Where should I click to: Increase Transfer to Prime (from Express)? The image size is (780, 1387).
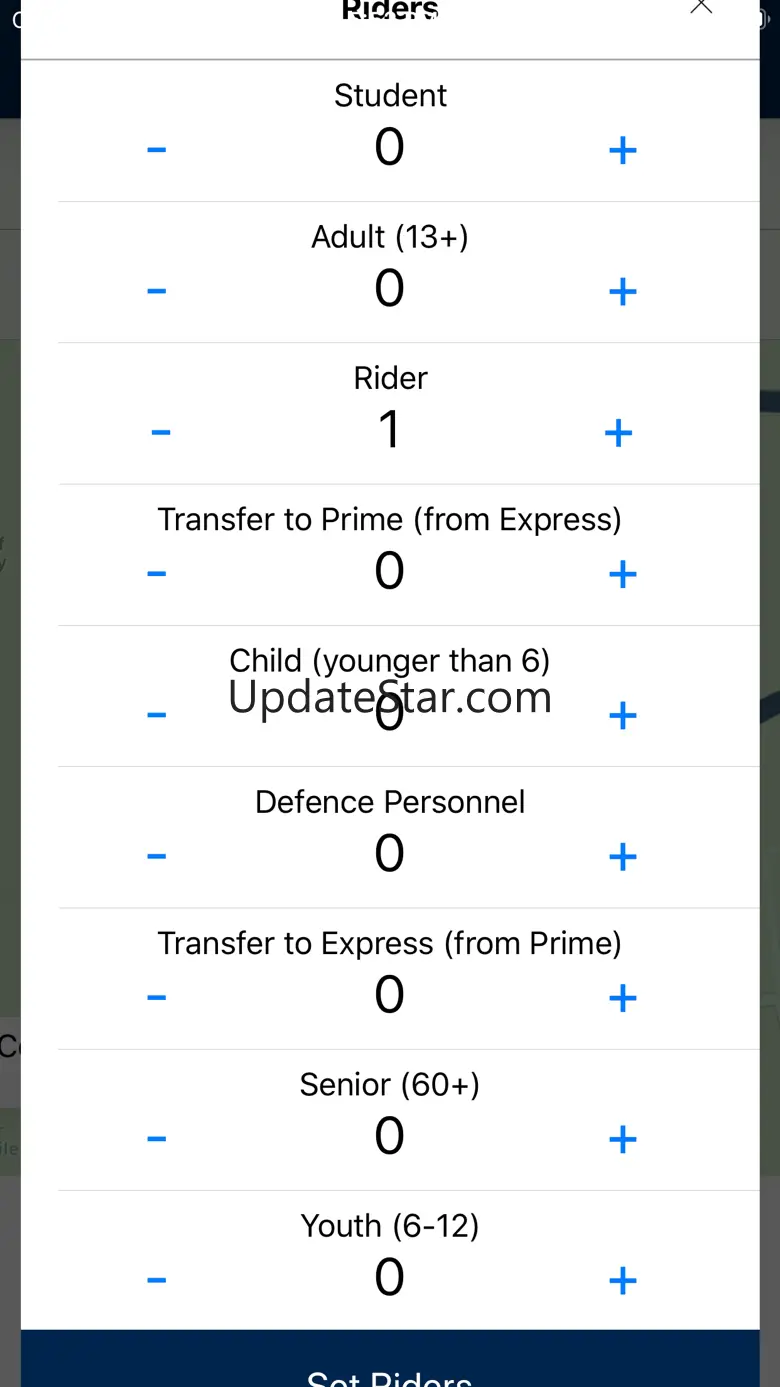click(622, 574)
